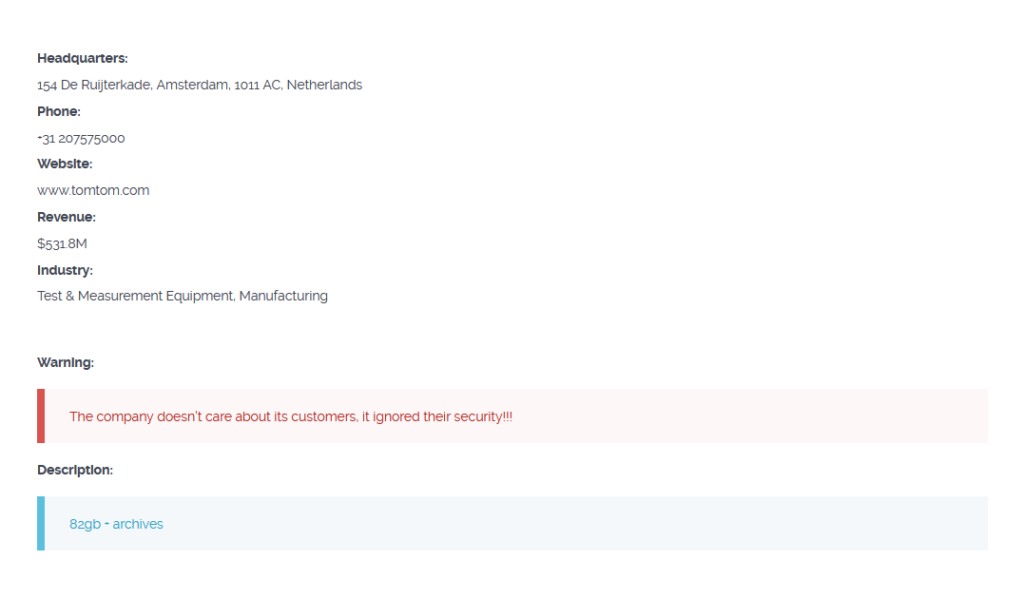Click the Description heading label
This screenshot has height=599, width=1024.
coord(75,470)
